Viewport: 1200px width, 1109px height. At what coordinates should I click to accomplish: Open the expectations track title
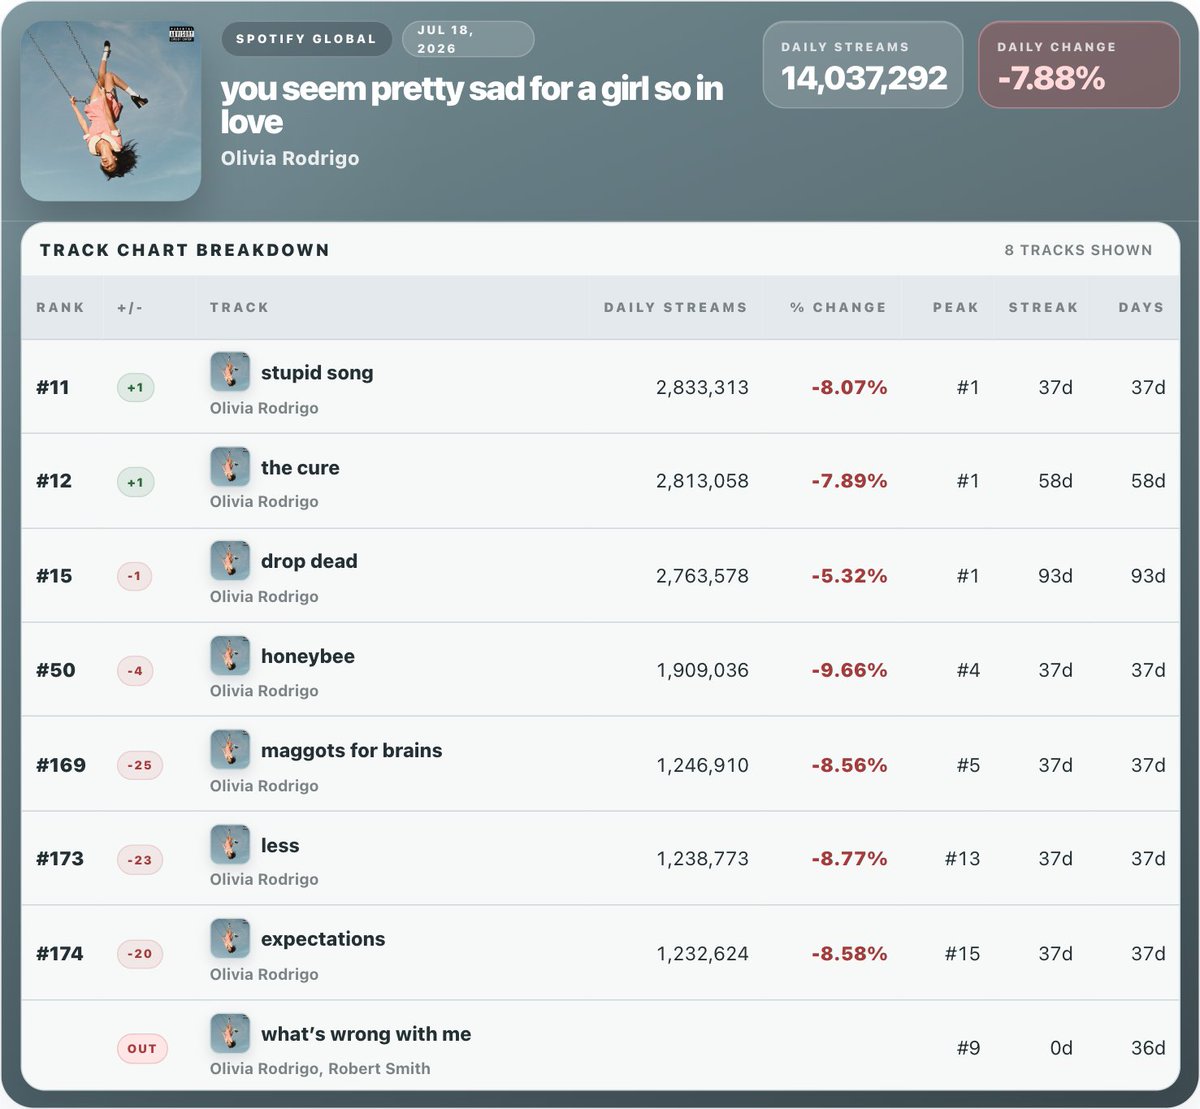pos(323,940)
